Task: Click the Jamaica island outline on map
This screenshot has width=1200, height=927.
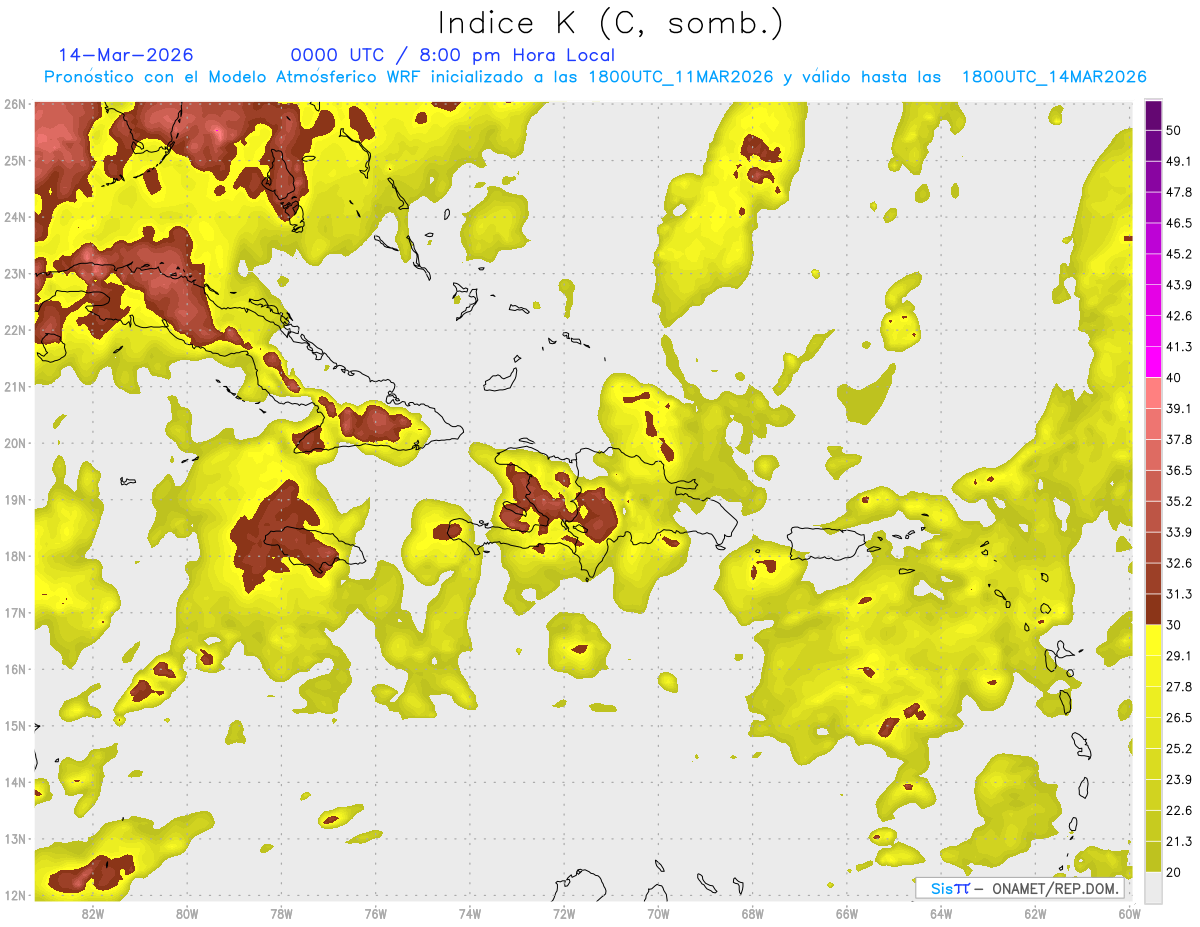Action: click(315, 549)
